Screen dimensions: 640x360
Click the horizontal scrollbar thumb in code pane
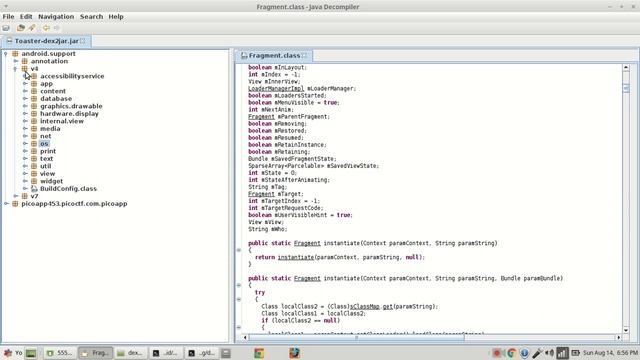pyautogui.click(x=356, y=338)
